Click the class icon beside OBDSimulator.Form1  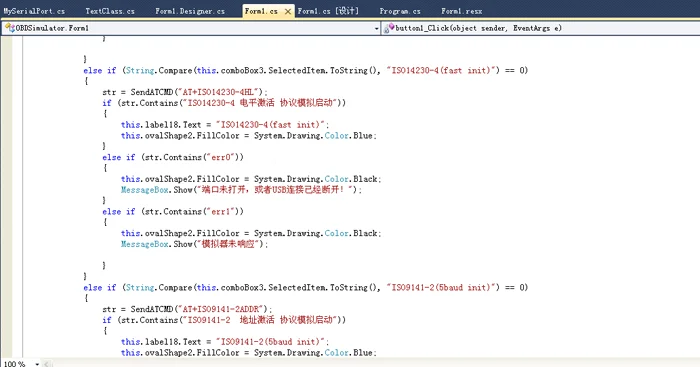10,28
